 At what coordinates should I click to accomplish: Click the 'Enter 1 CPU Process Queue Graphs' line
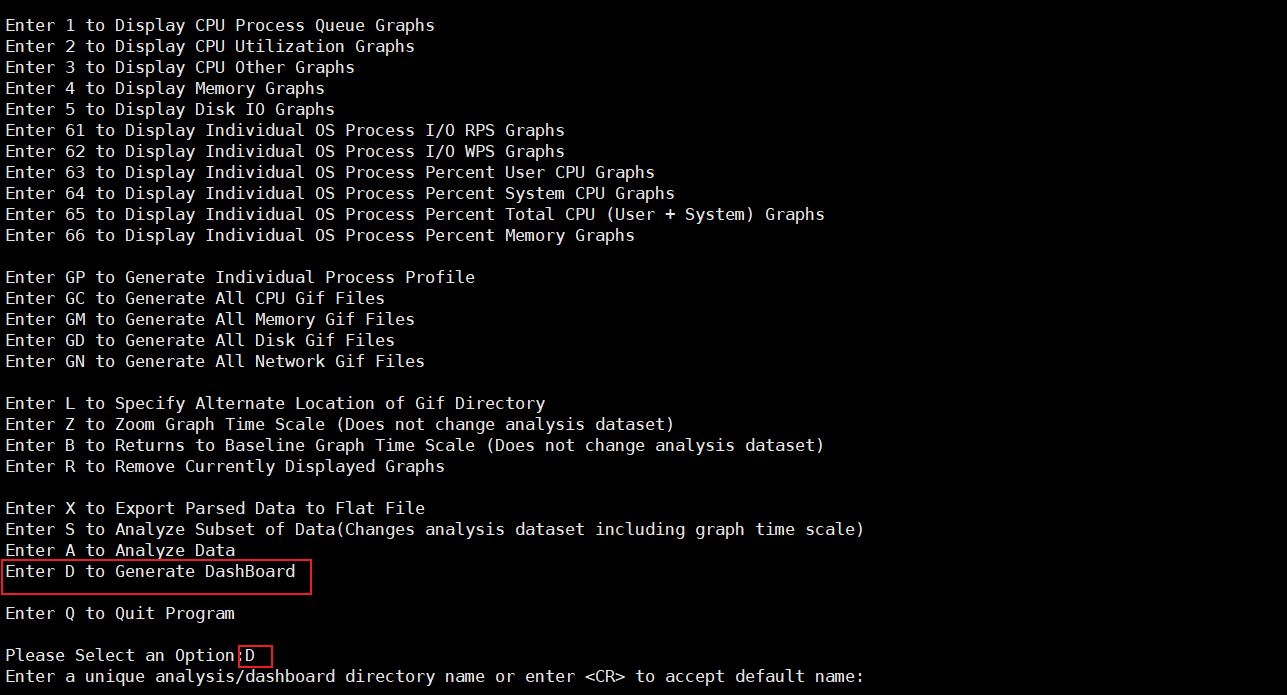click(220, 25)
